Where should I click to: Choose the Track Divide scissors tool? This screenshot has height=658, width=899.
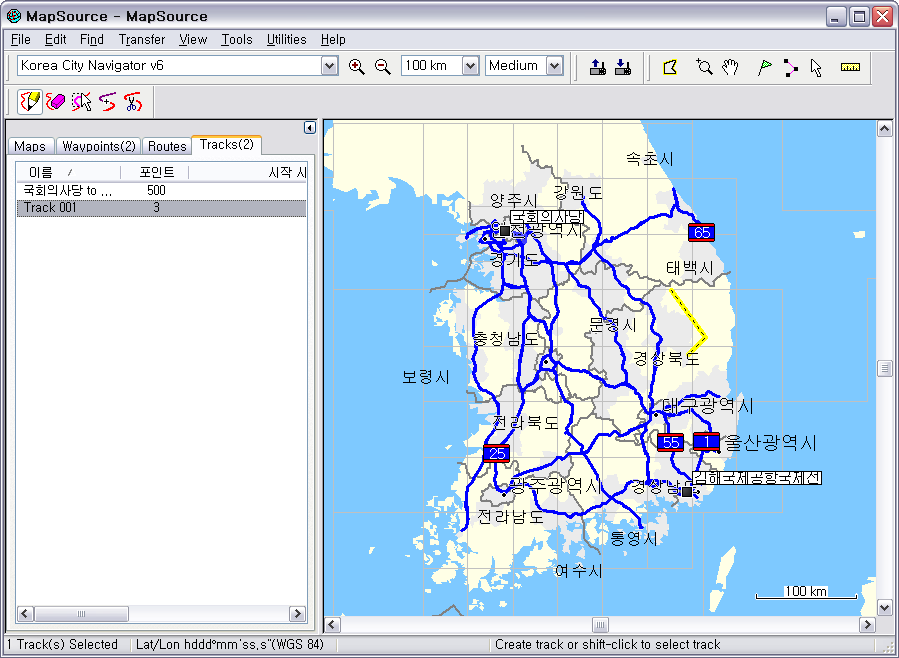click(x=133, y=102)
